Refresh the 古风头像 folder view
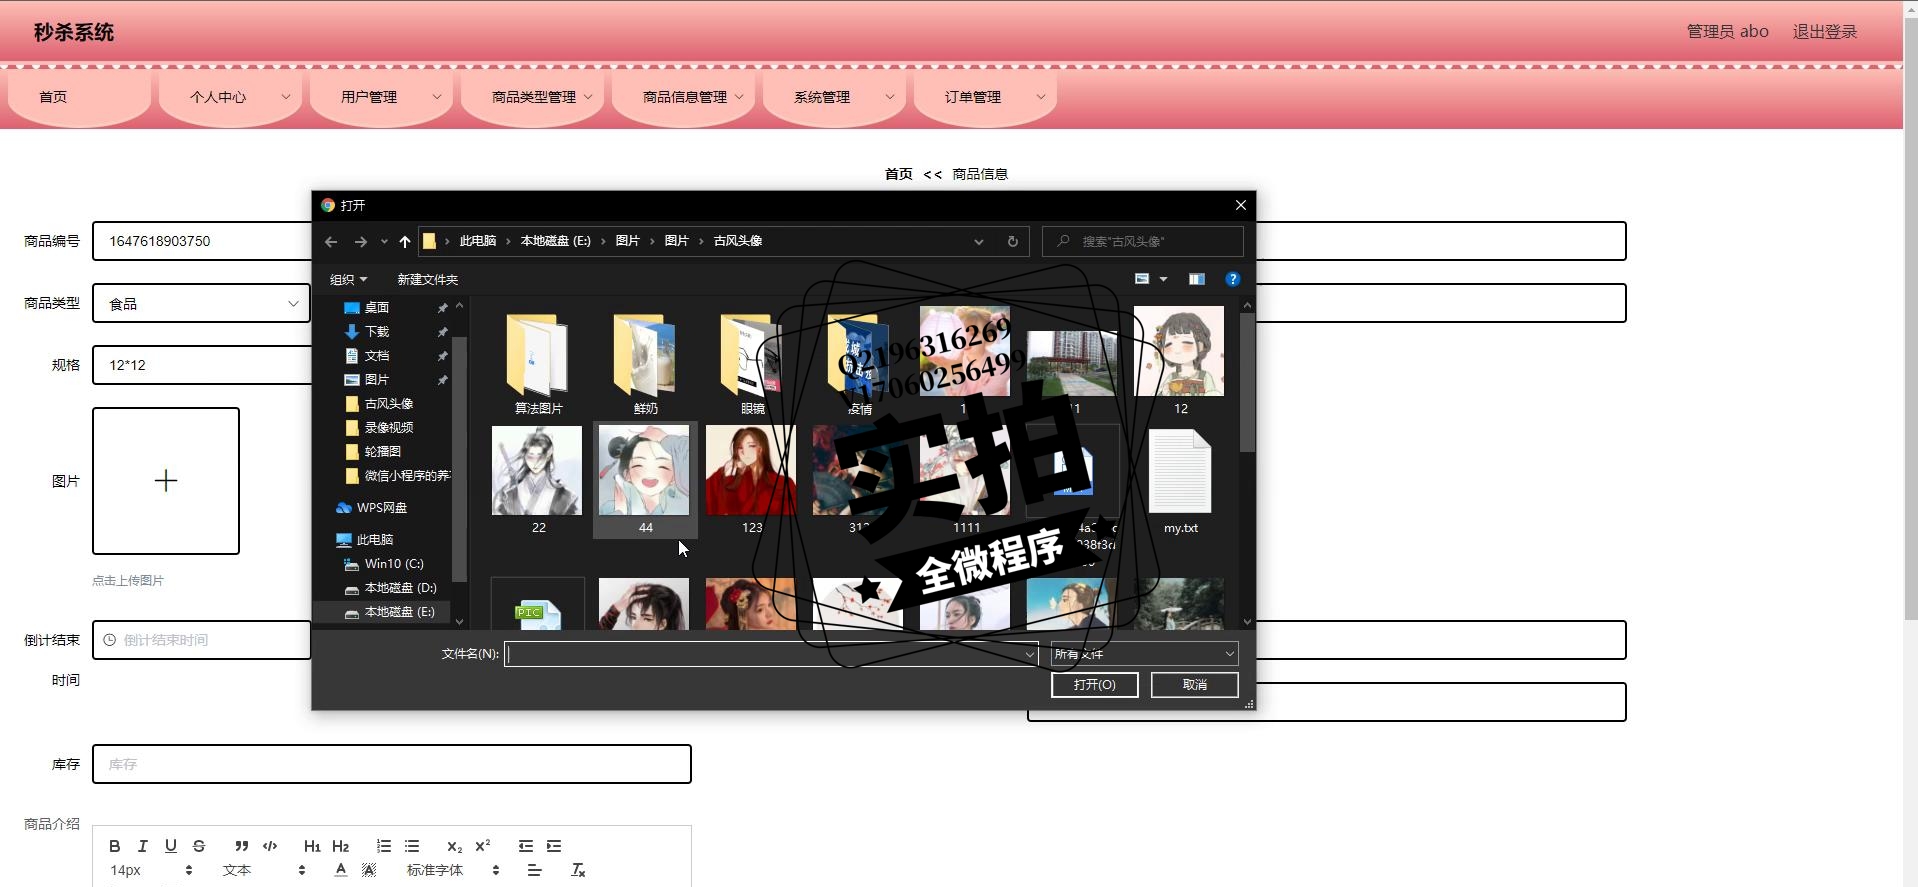1918x887 pixels. 1012,241
